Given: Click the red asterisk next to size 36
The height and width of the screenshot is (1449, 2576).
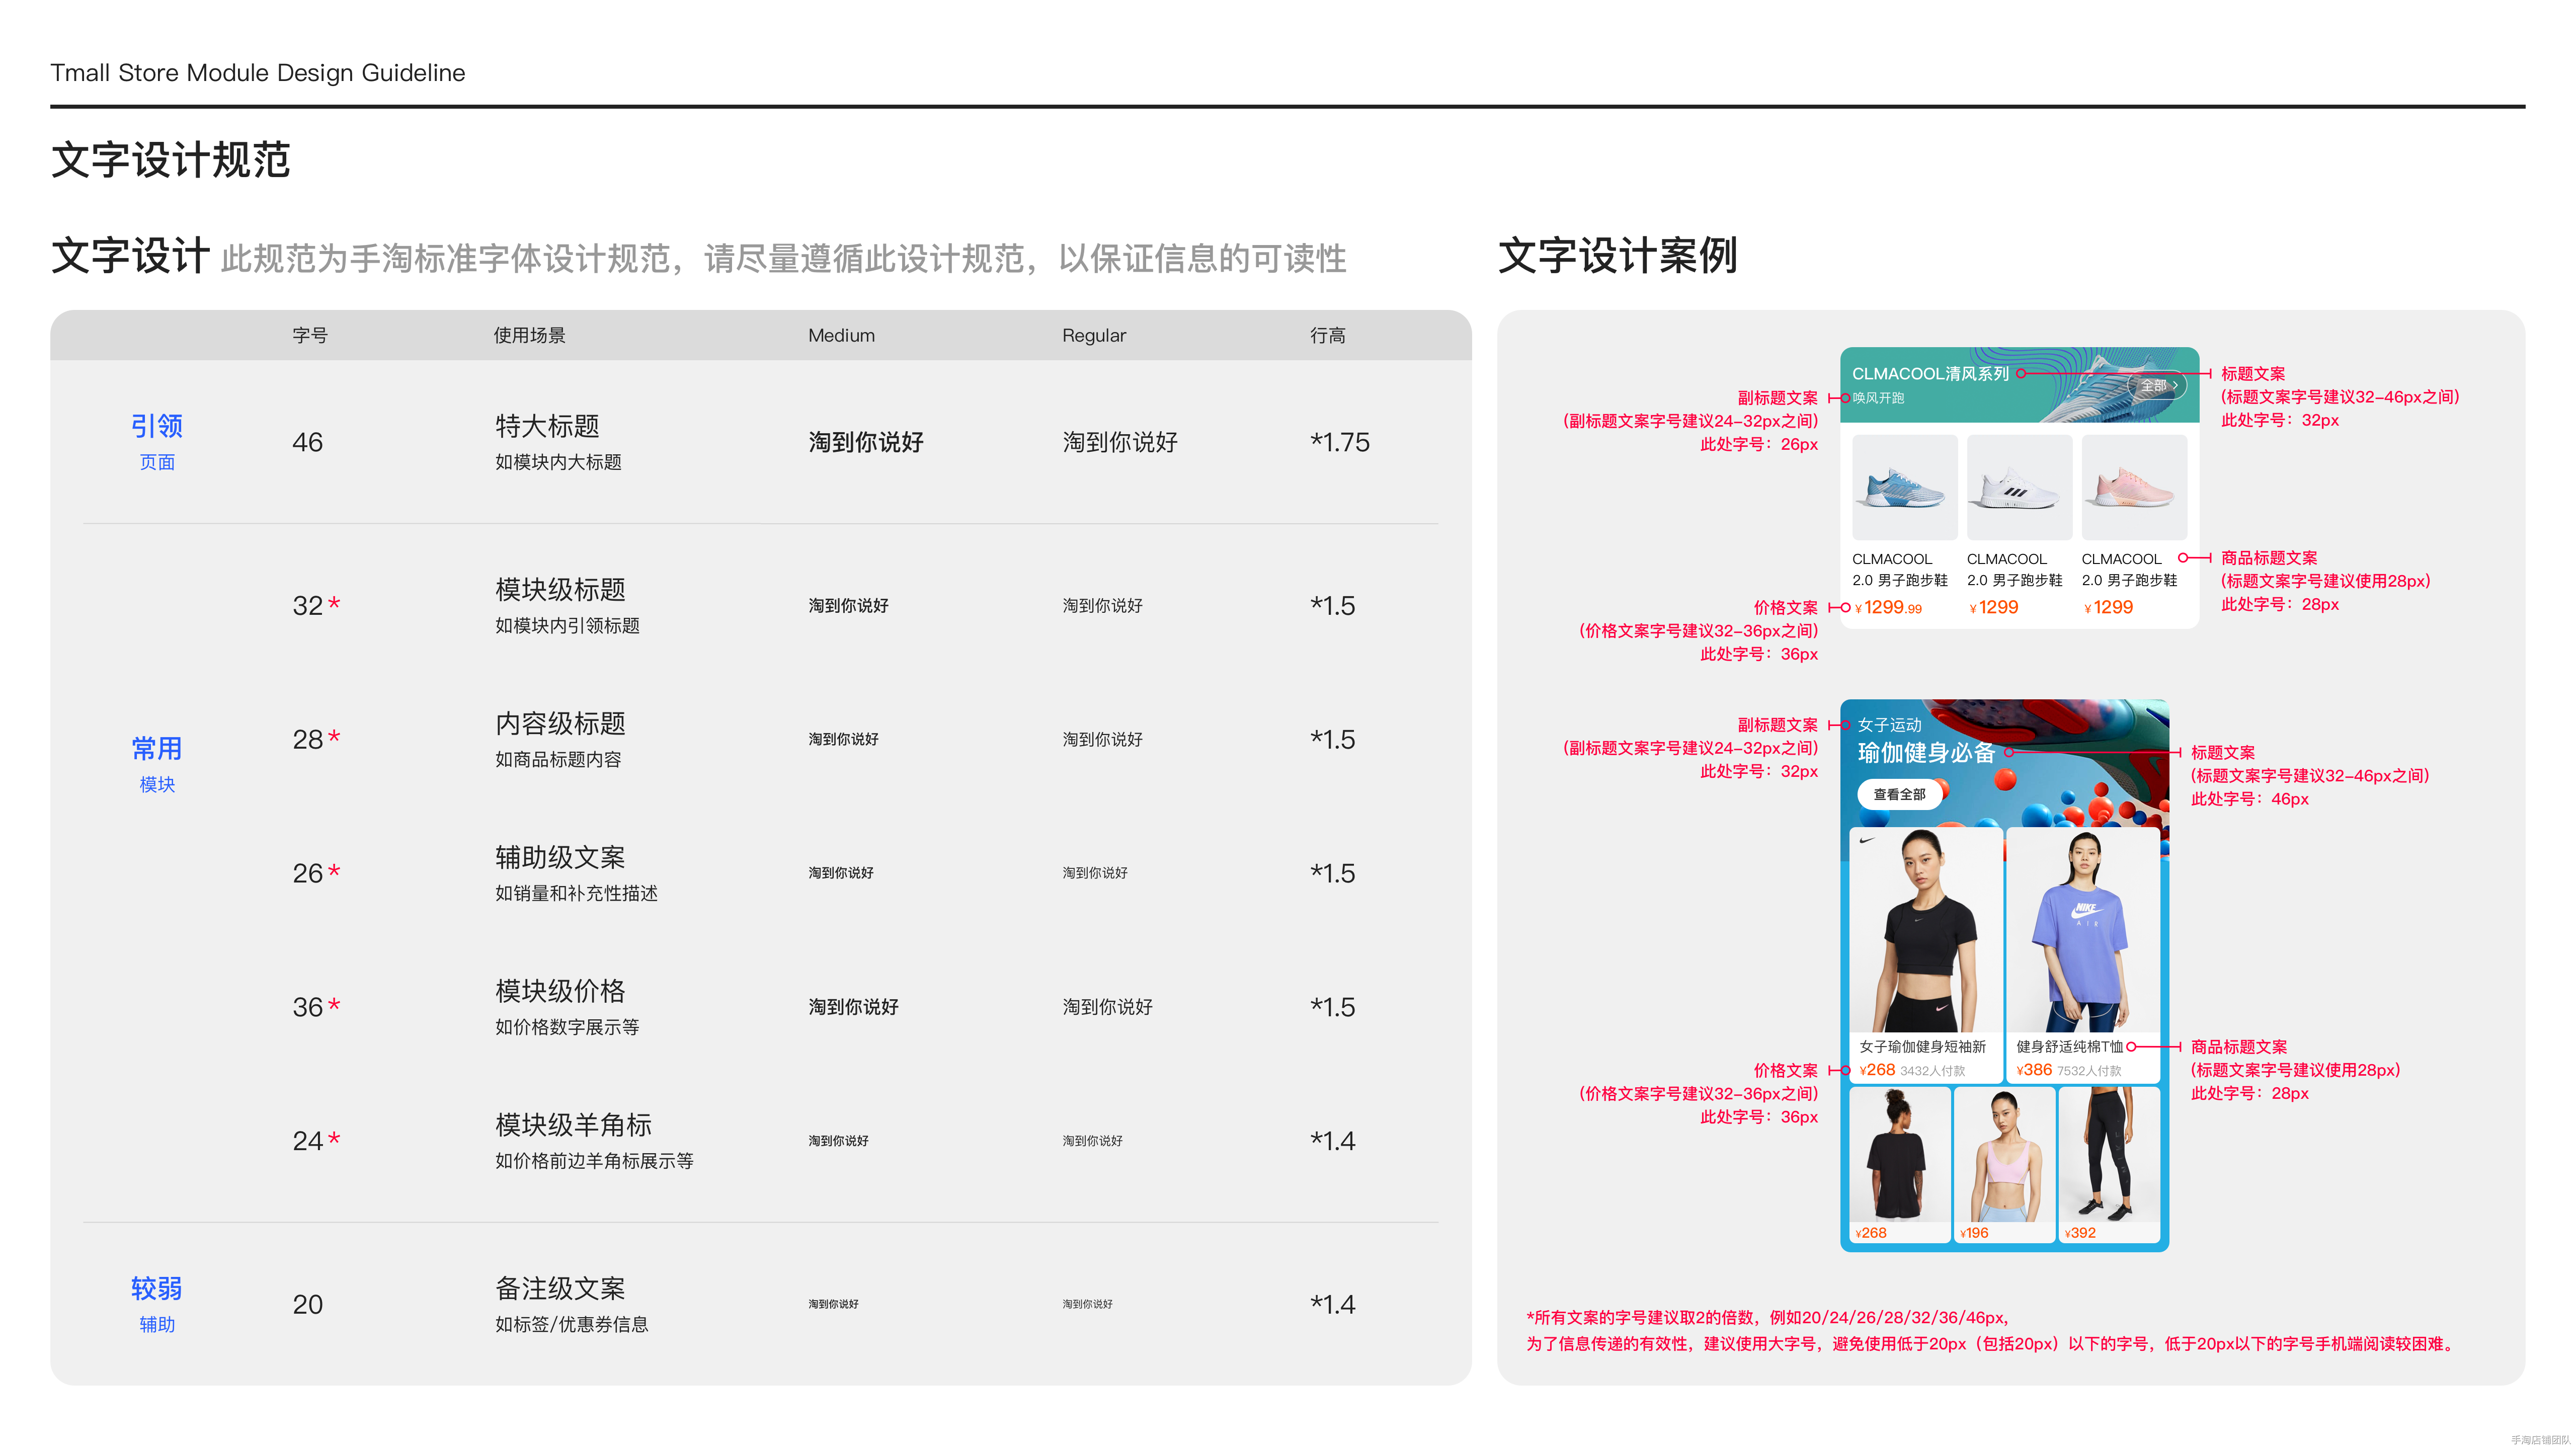Looking at the screenshot, I should point(334,1004).
